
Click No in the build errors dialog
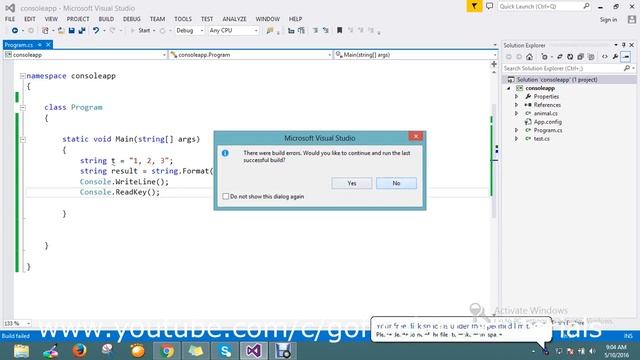(396, 183)
